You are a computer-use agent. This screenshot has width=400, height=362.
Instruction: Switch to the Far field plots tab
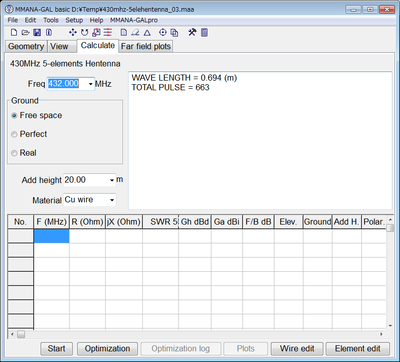146,46
